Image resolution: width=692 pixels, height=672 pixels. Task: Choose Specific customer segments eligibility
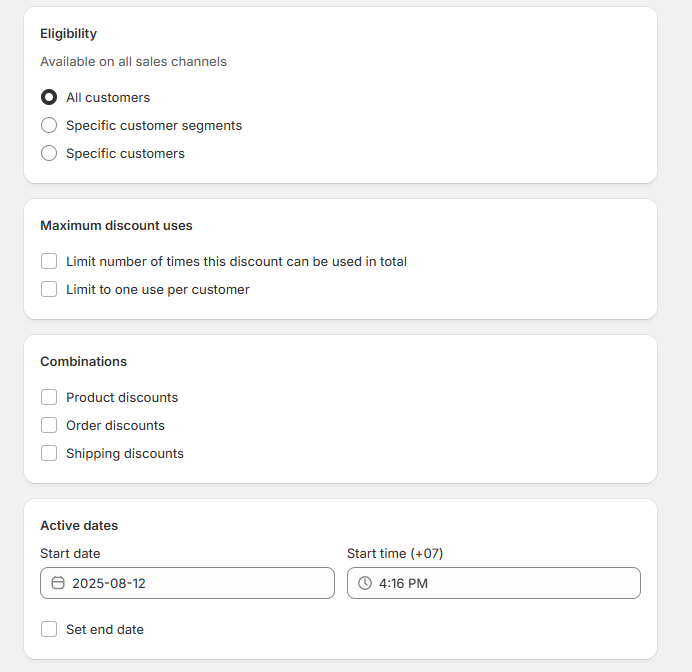[49, 125]
